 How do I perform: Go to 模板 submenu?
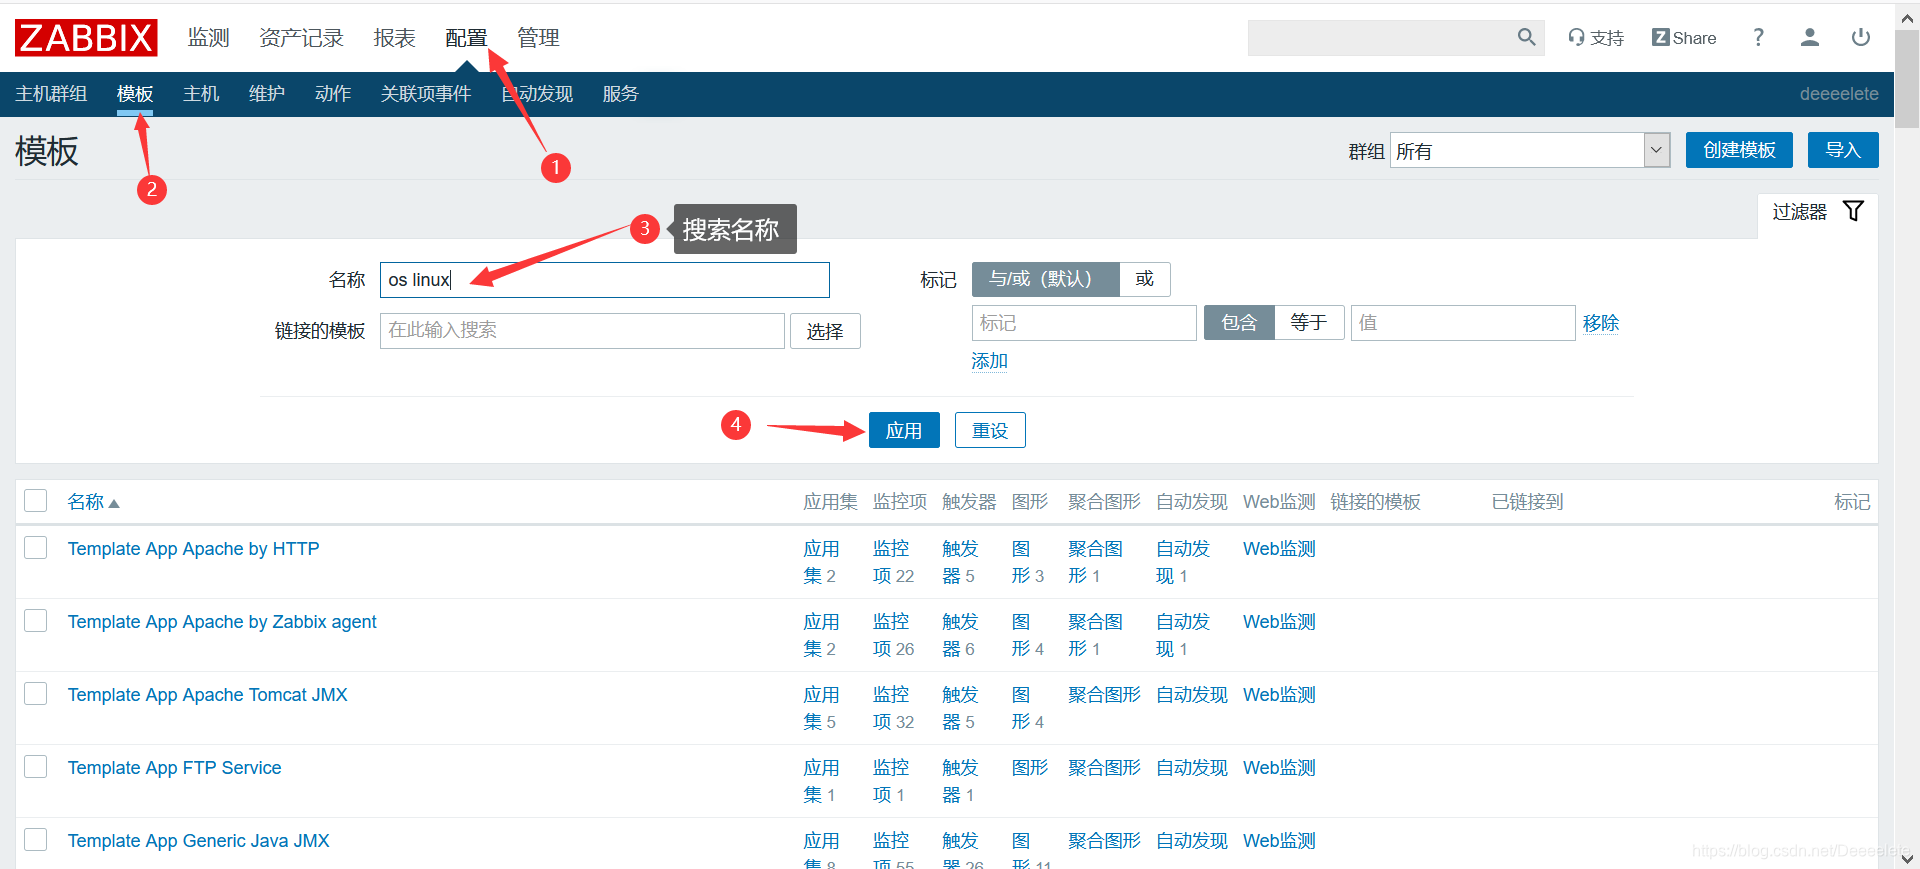pyautogui.click(x=135, y=94)
